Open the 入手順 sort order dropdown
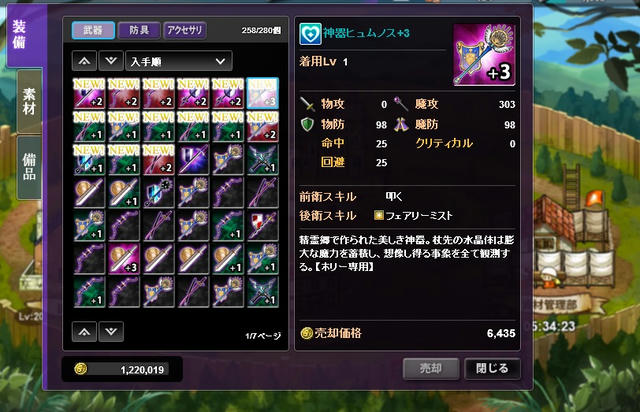 click(179, 61)
